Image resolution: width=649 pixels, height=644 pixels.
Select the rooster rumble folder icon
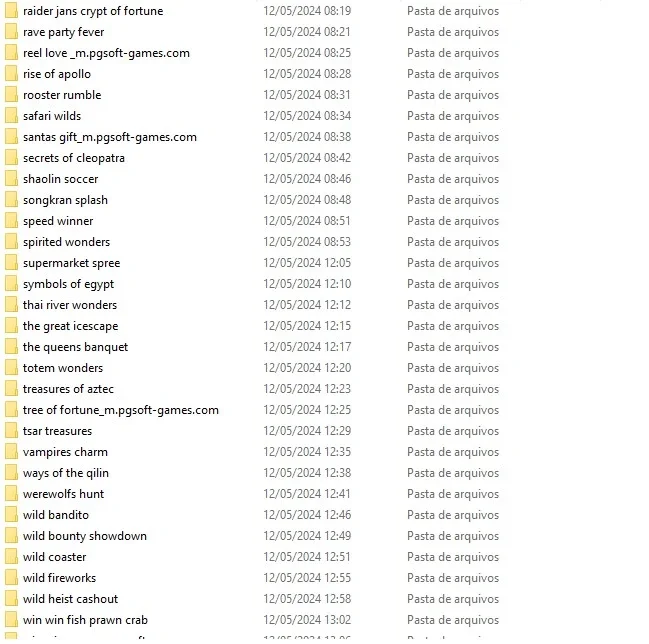click(x=11, y=95)
